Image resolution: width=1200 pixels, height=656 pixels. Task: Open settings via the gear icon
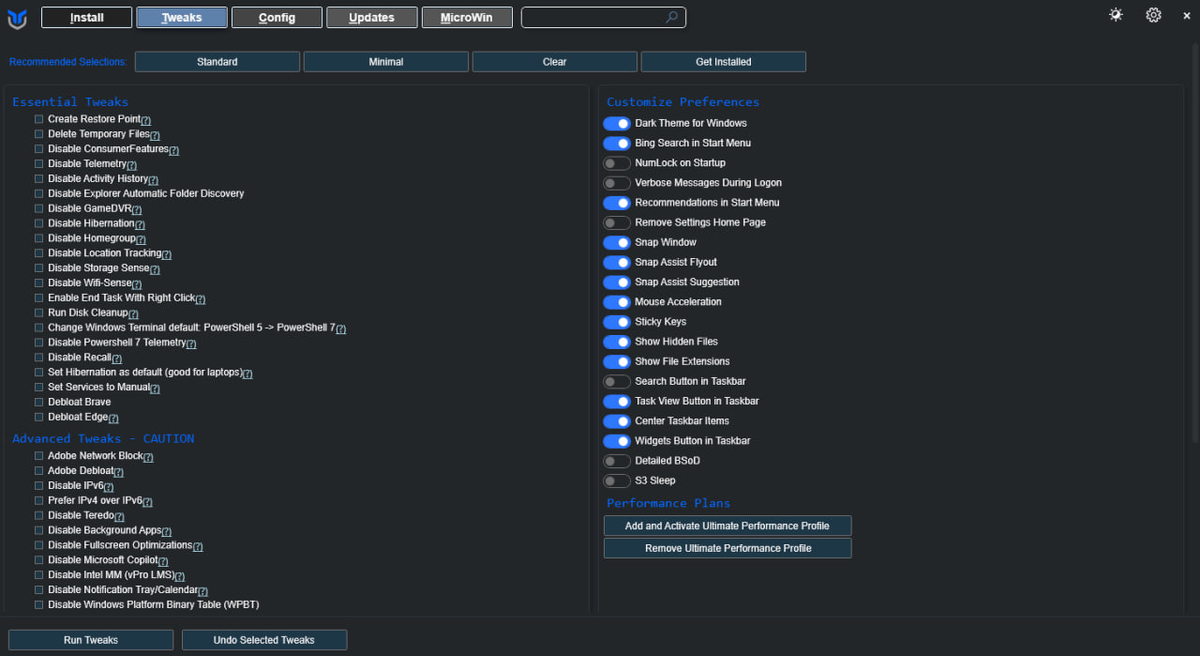[1154, 15]
